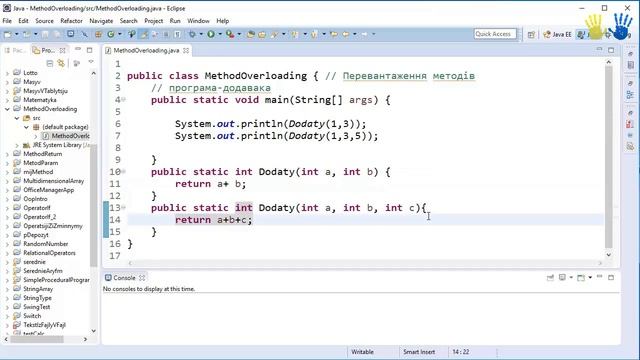
Task: Collapse the src folder node
Action: (x=17, y=118)
